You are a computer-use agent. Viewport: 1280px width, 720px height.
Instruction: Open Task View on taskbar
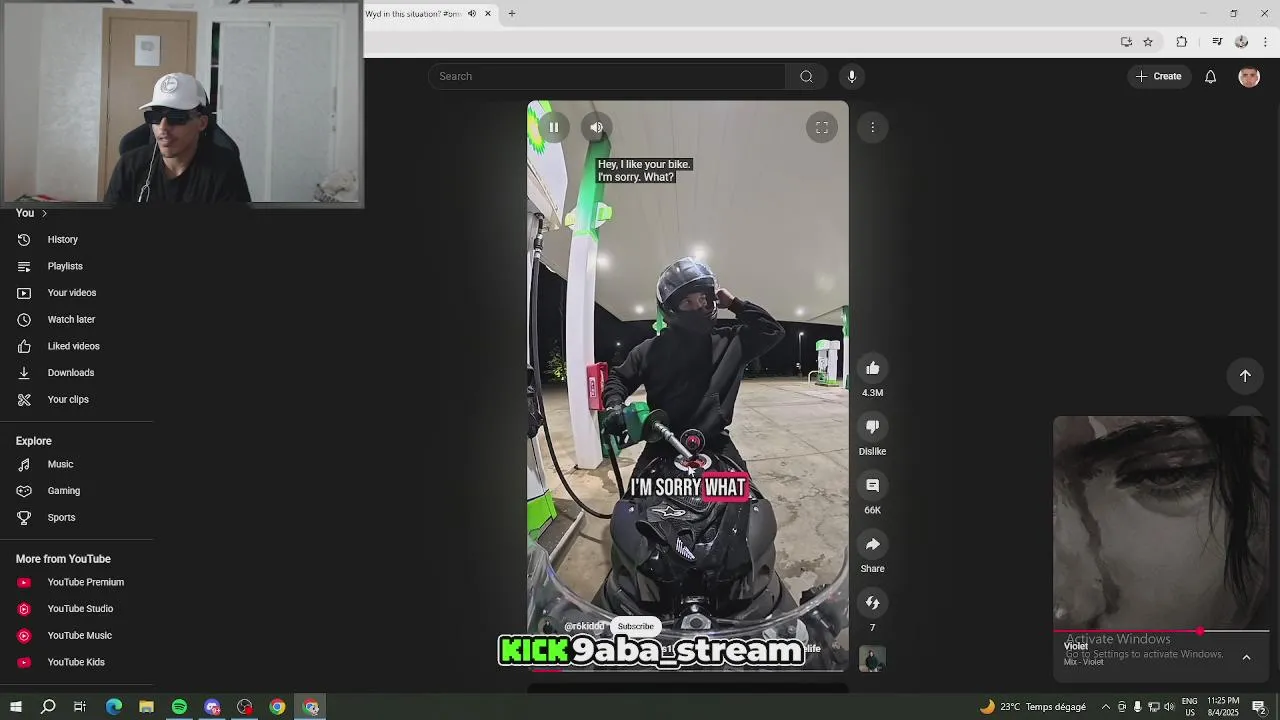pyautogui.click(x=80, y=707)
